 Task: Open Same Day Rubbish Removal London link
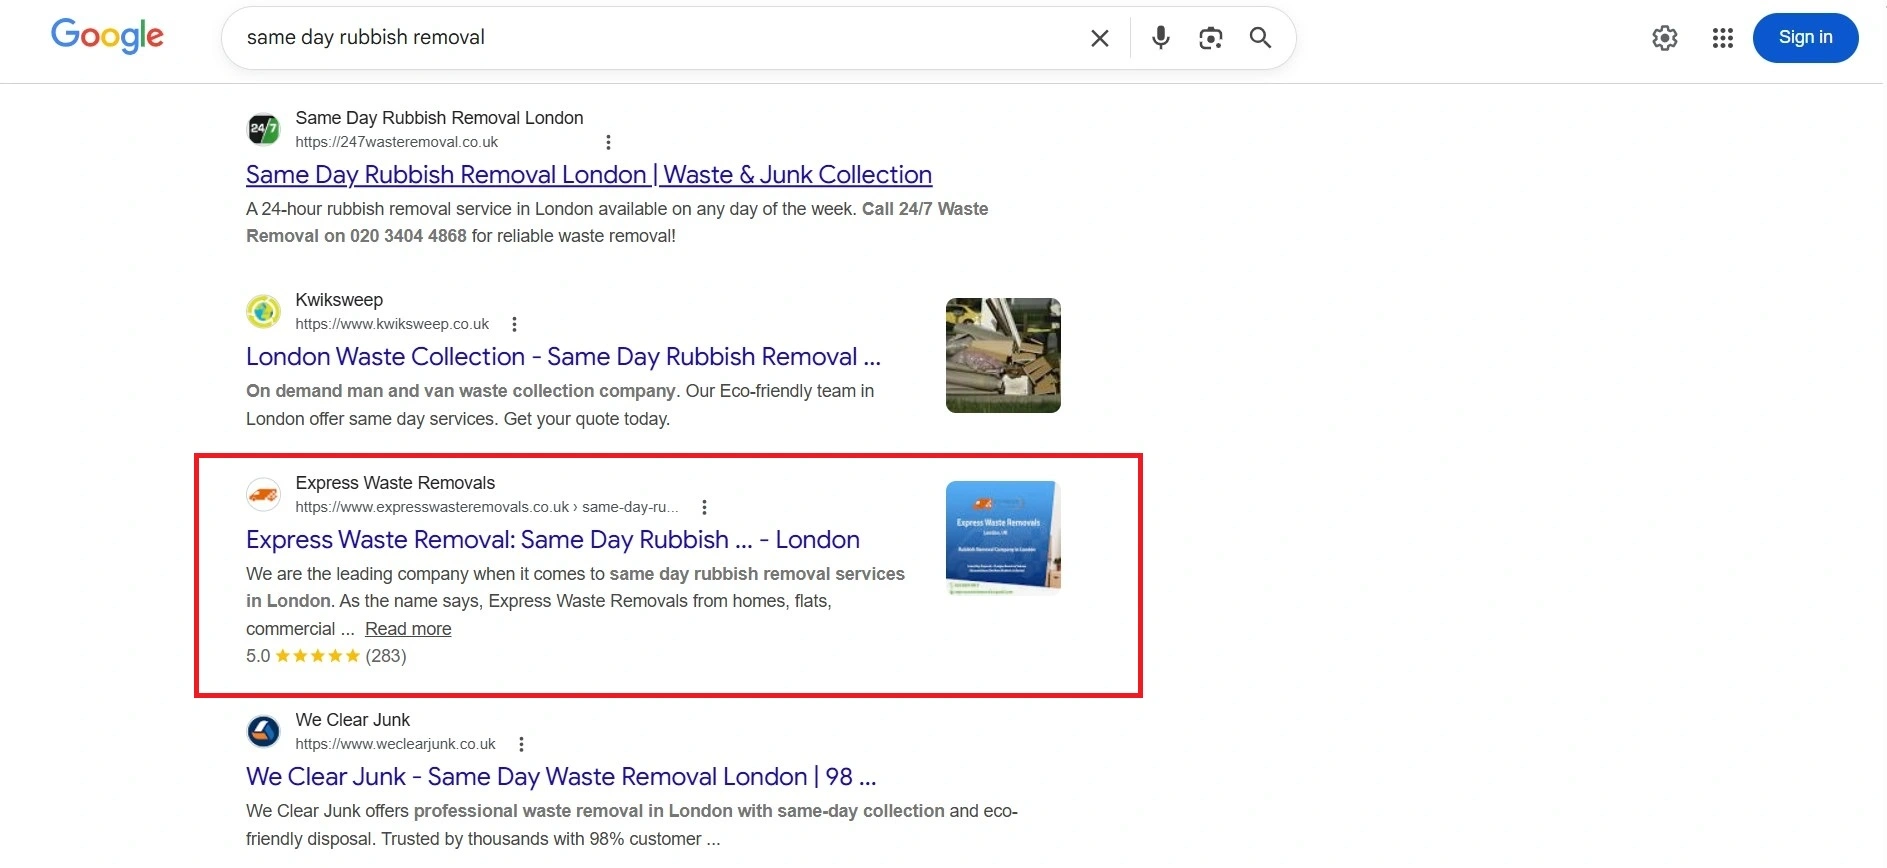point(589,175)
